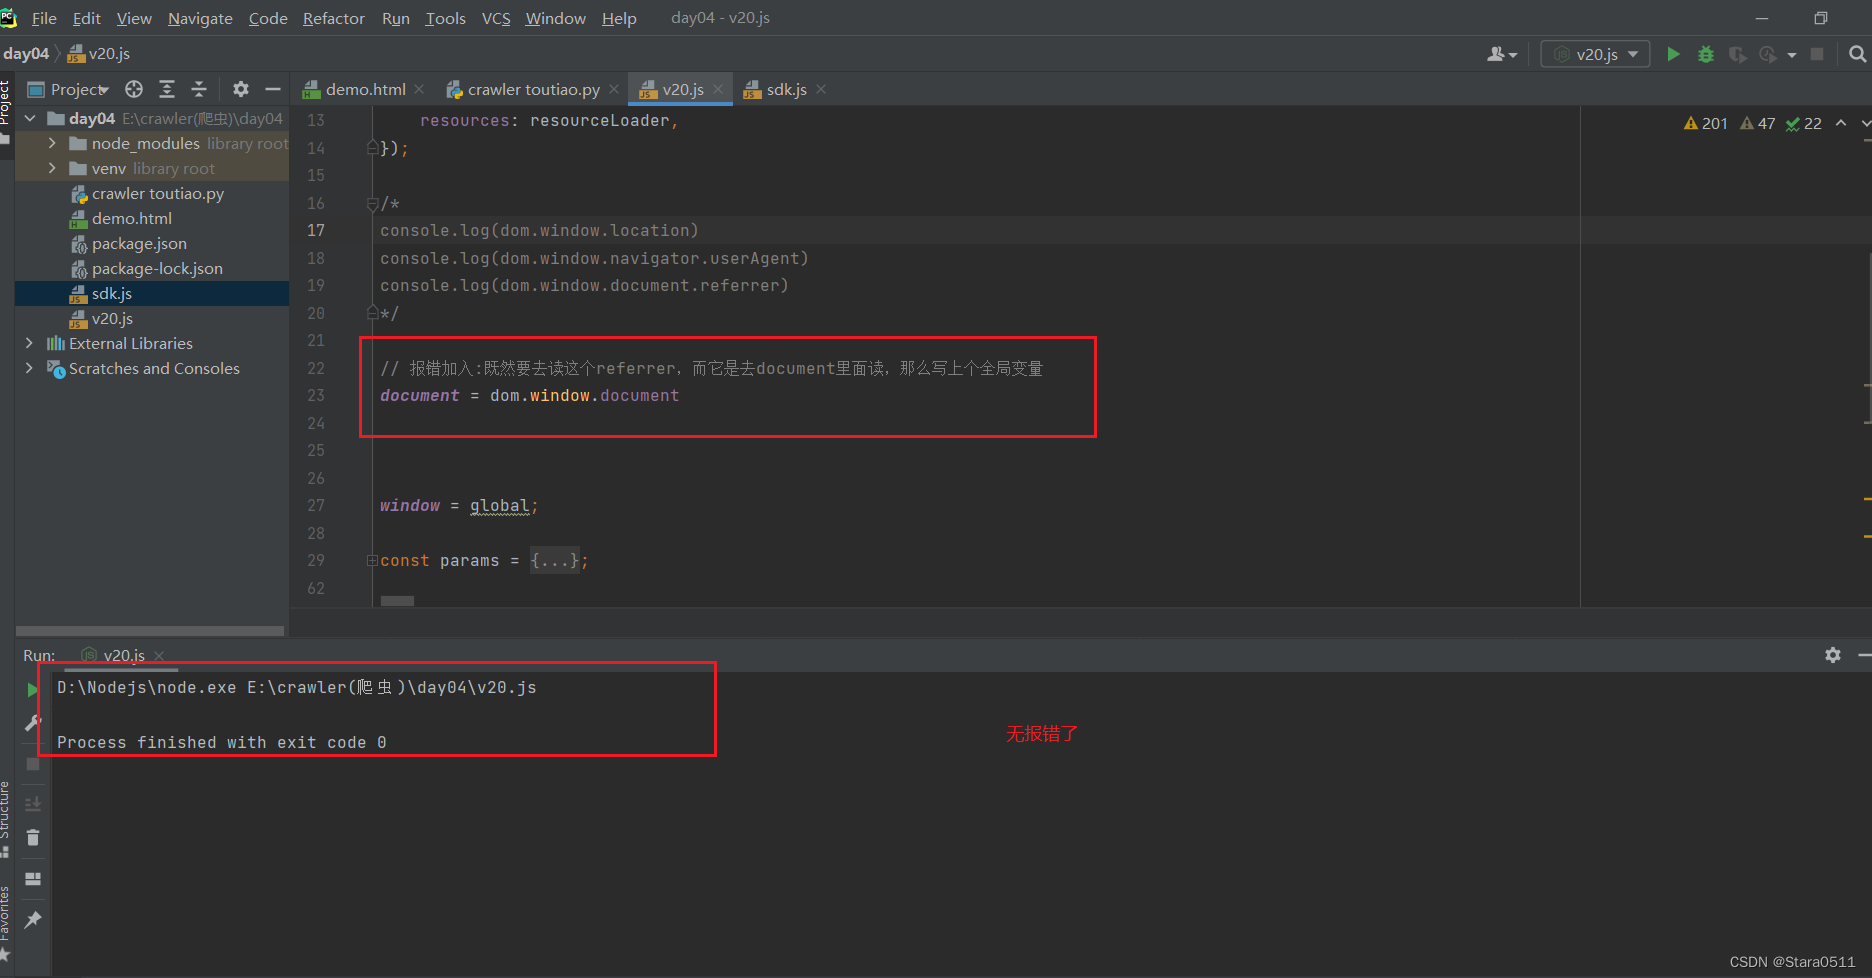Pin the Run tab
Image resolution: width=1872 pixels, height=978 pixels.
(32, 919)
